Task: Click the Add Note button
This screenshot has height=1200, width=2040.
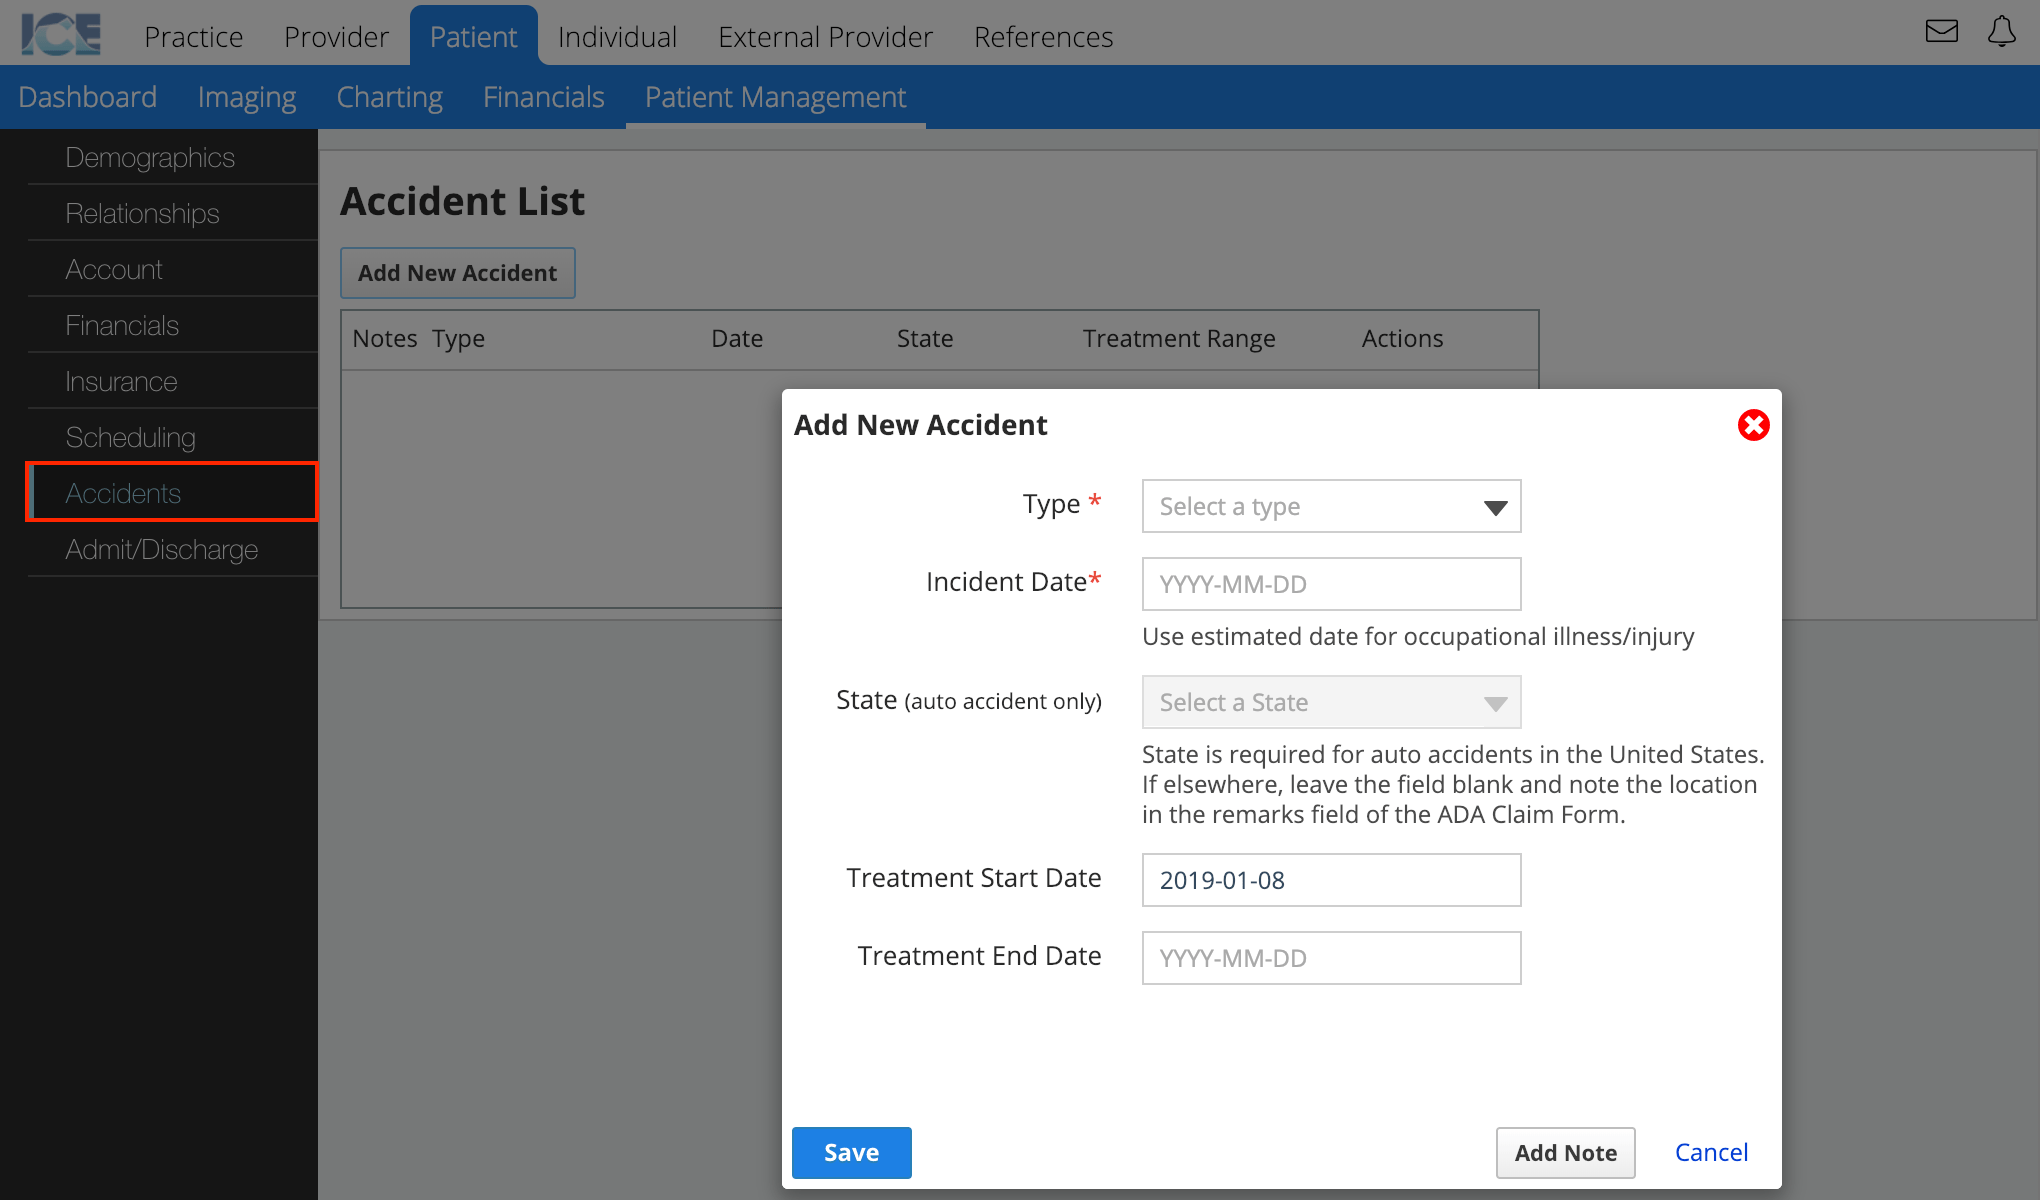Action: tap(1565, 1153)
